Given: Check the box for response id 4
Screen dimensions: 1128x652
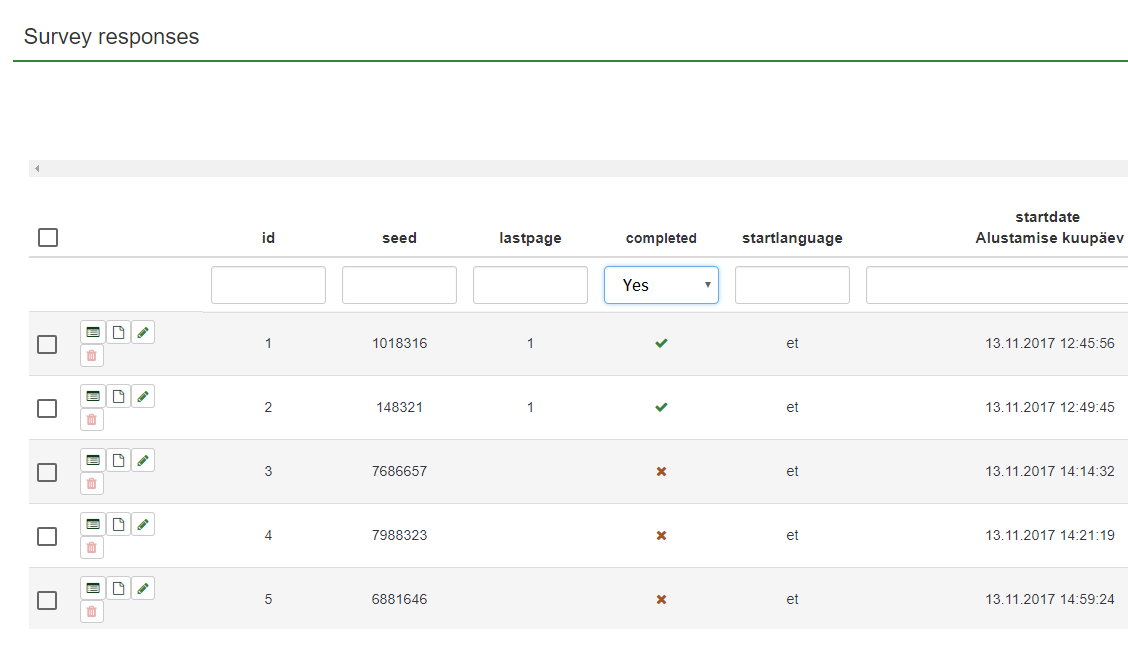Looking at the screenshot, I should pyautogui.click(x=47, y=536).
